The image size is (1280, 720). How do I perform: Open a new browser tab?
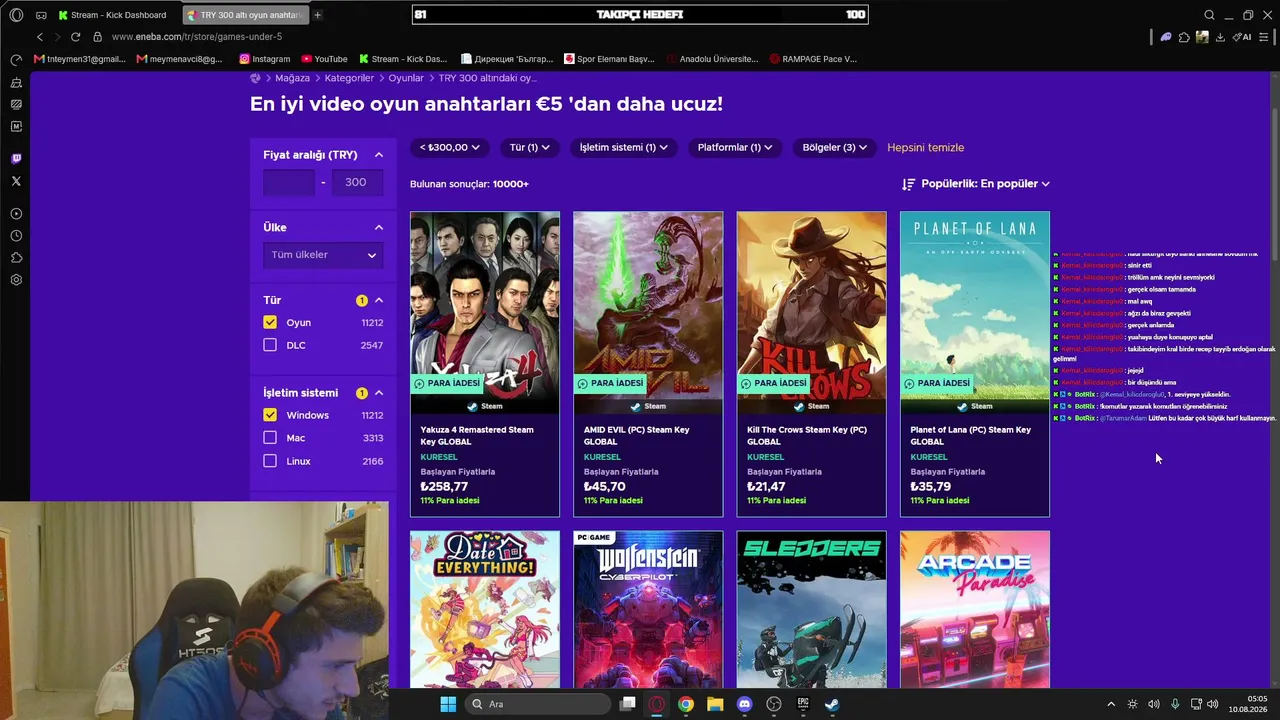(x=317, y=15)
